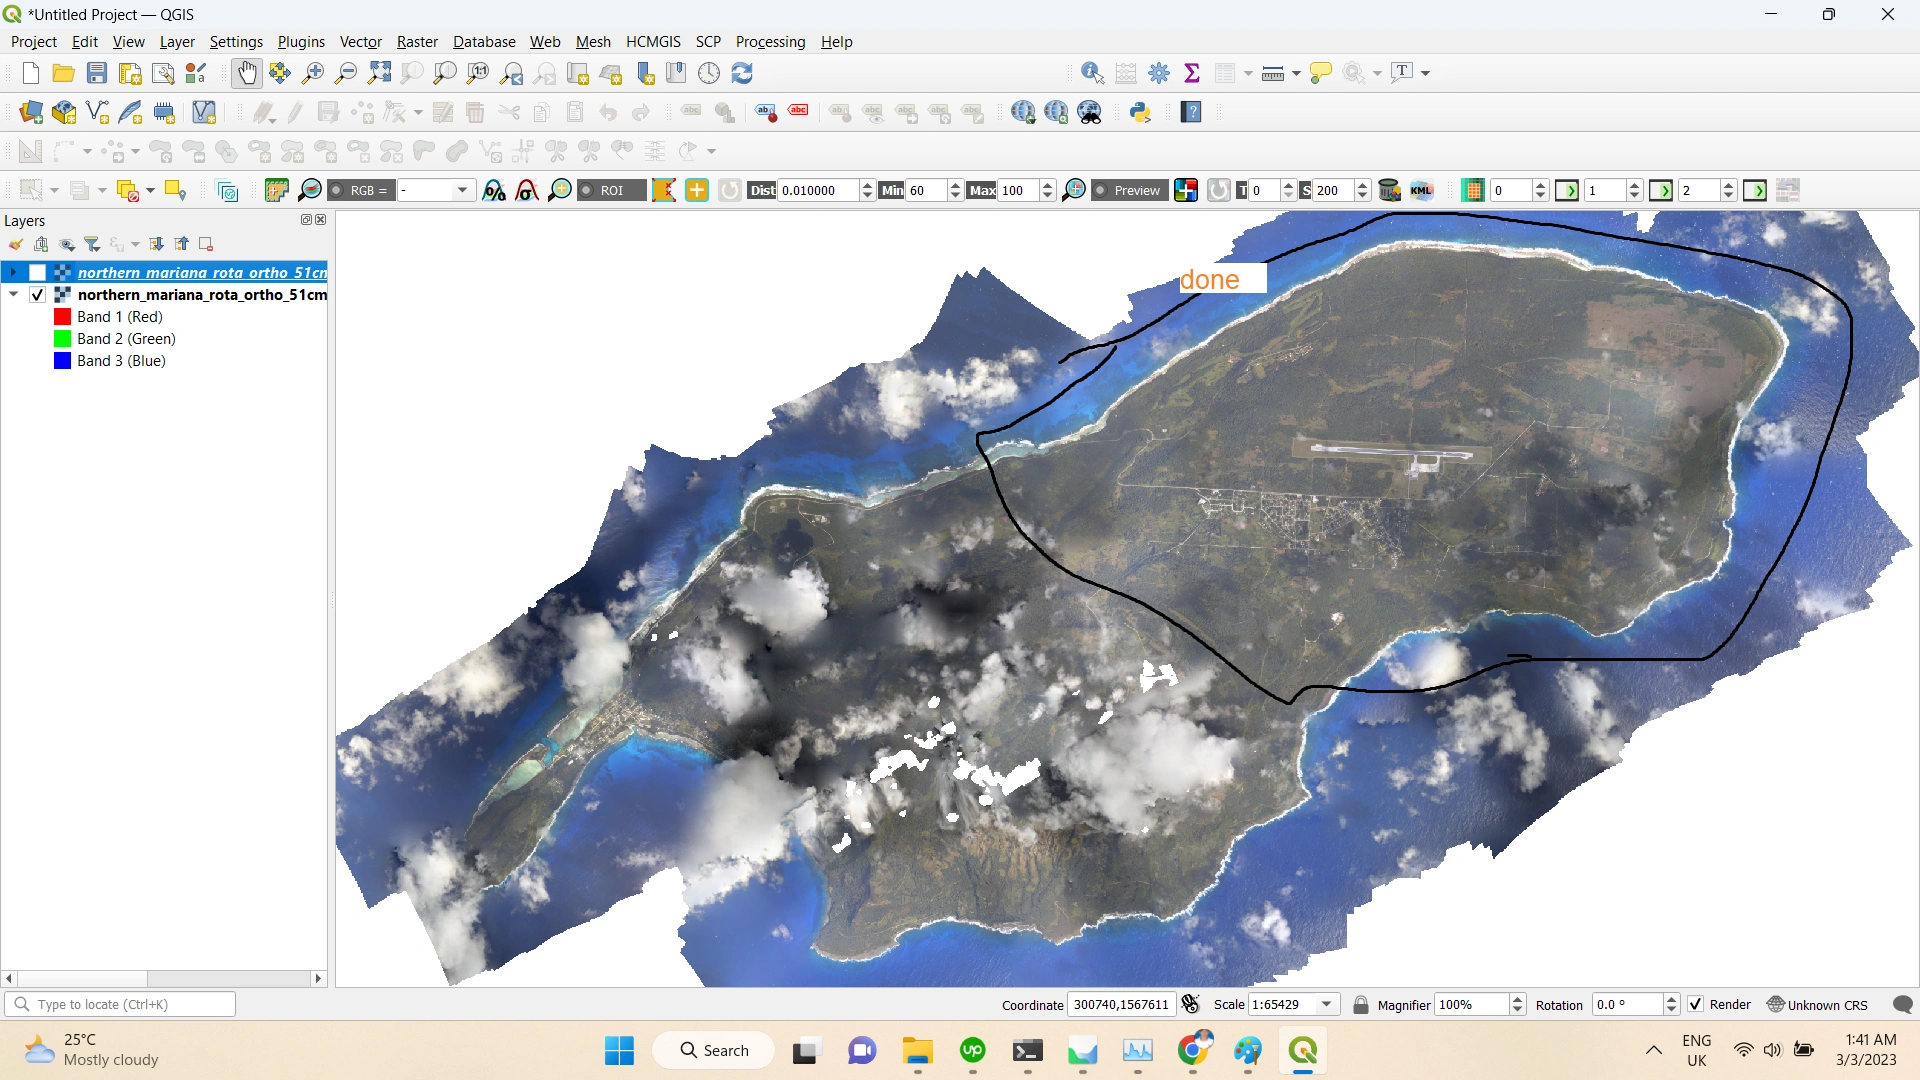Click the Save Project icon
The image size is (1920, 1080).
coord(97,73)
